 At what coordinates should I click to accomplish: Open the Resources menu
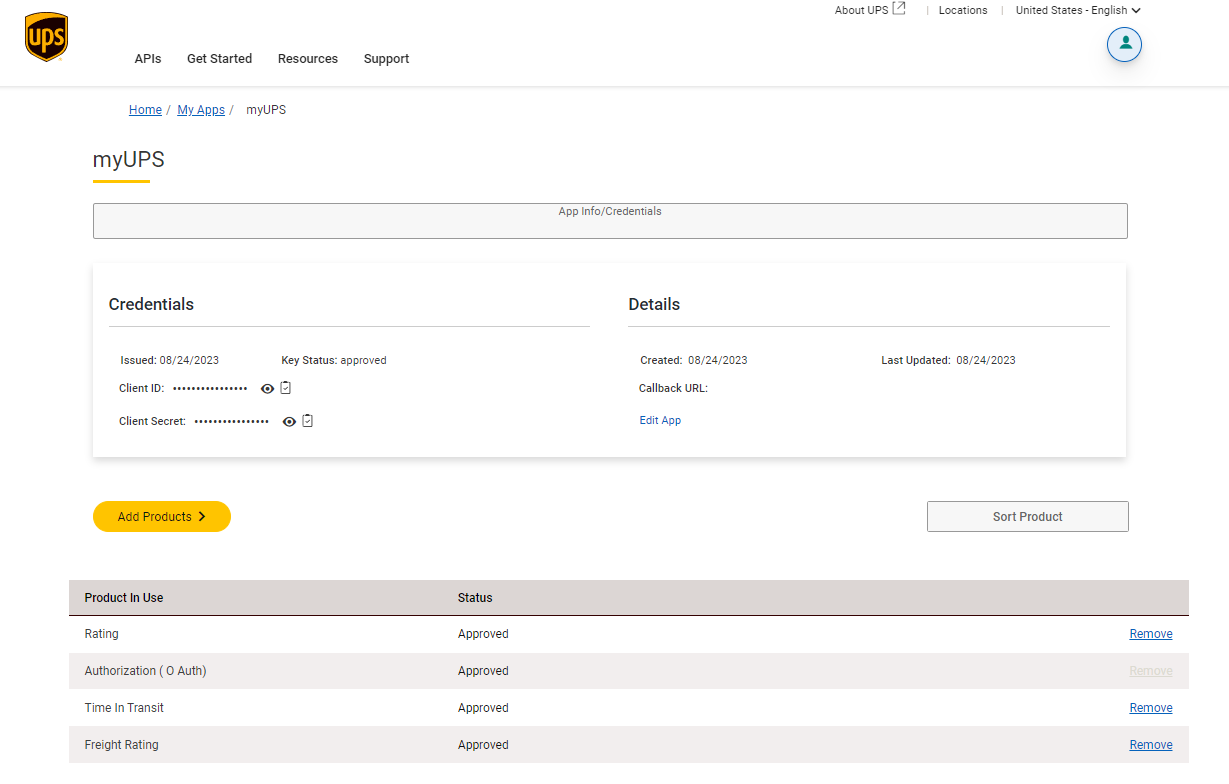pos(308,59)
